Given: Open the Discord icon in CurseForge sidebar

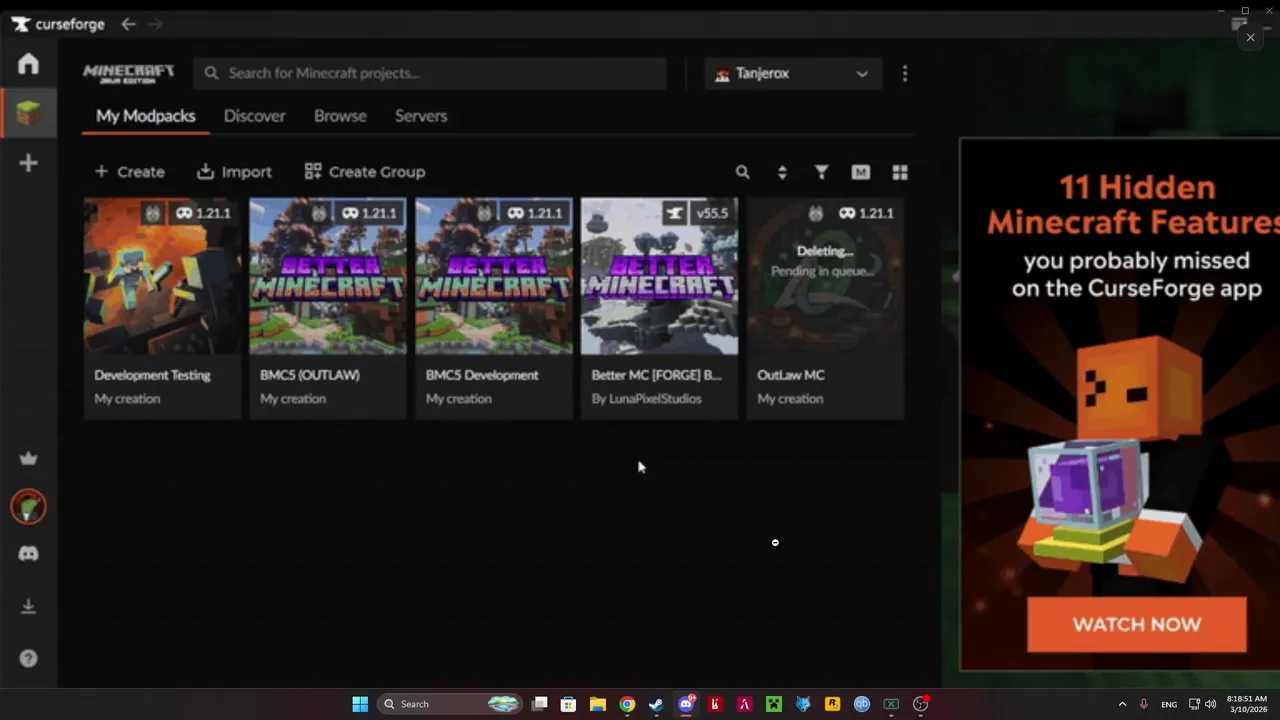Looking at the screenshot, I should [x=28, y=554].
